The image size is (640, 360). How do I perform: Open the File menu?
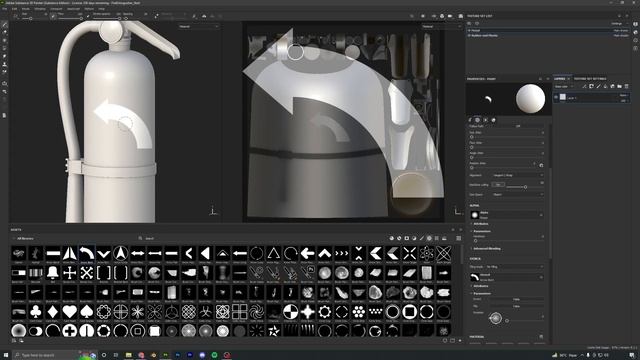(5, 9)
